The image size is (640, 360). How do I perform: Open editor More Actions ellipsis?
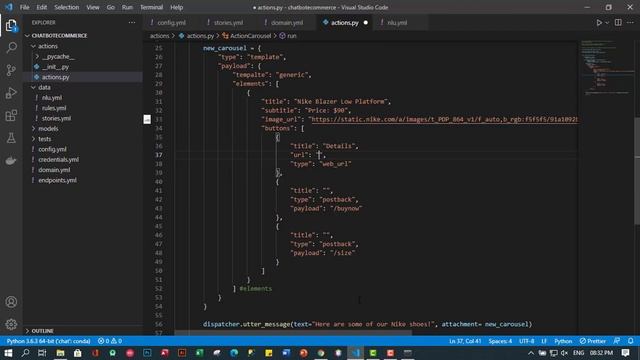[x=630, y=22]
